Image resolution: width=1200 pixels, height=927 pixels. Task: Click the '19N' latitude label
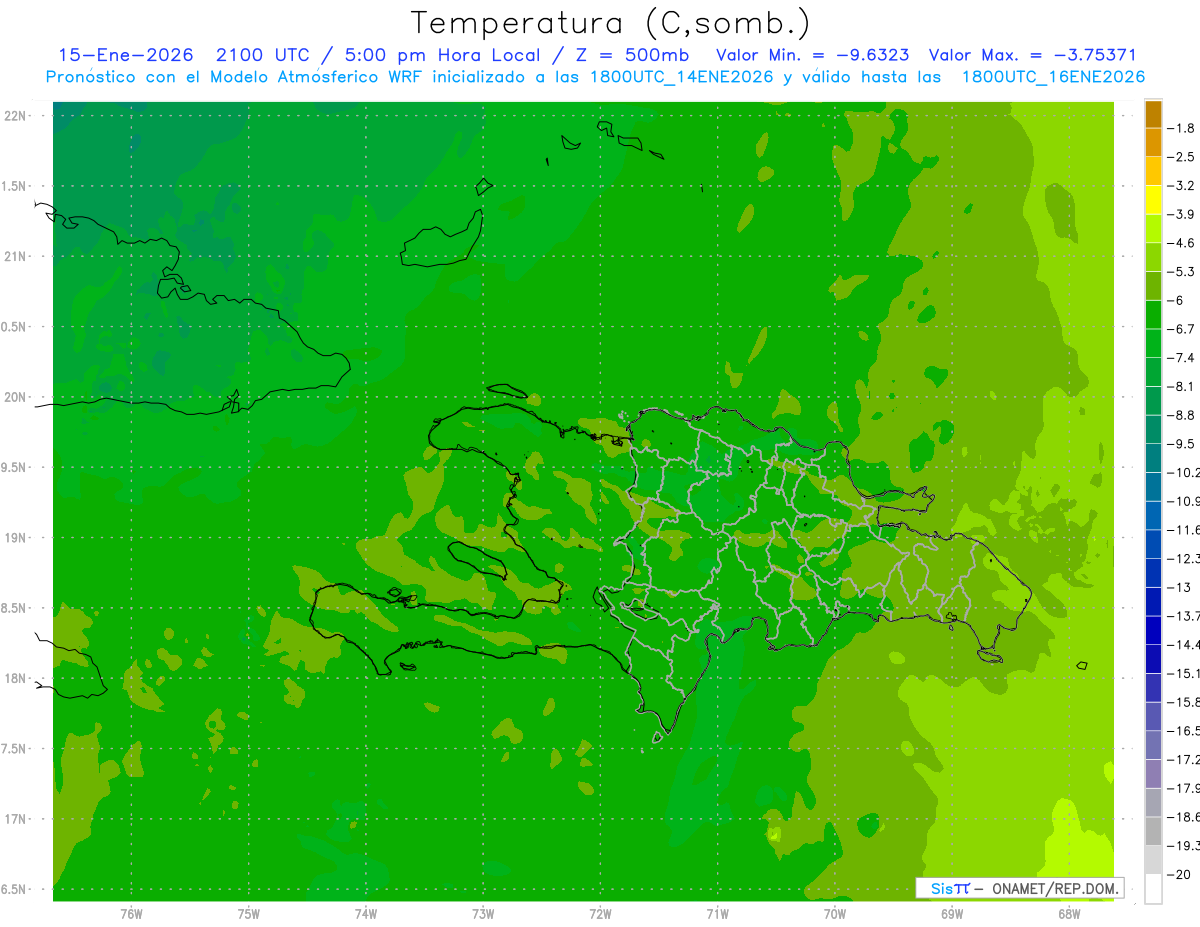pos(15,538)
